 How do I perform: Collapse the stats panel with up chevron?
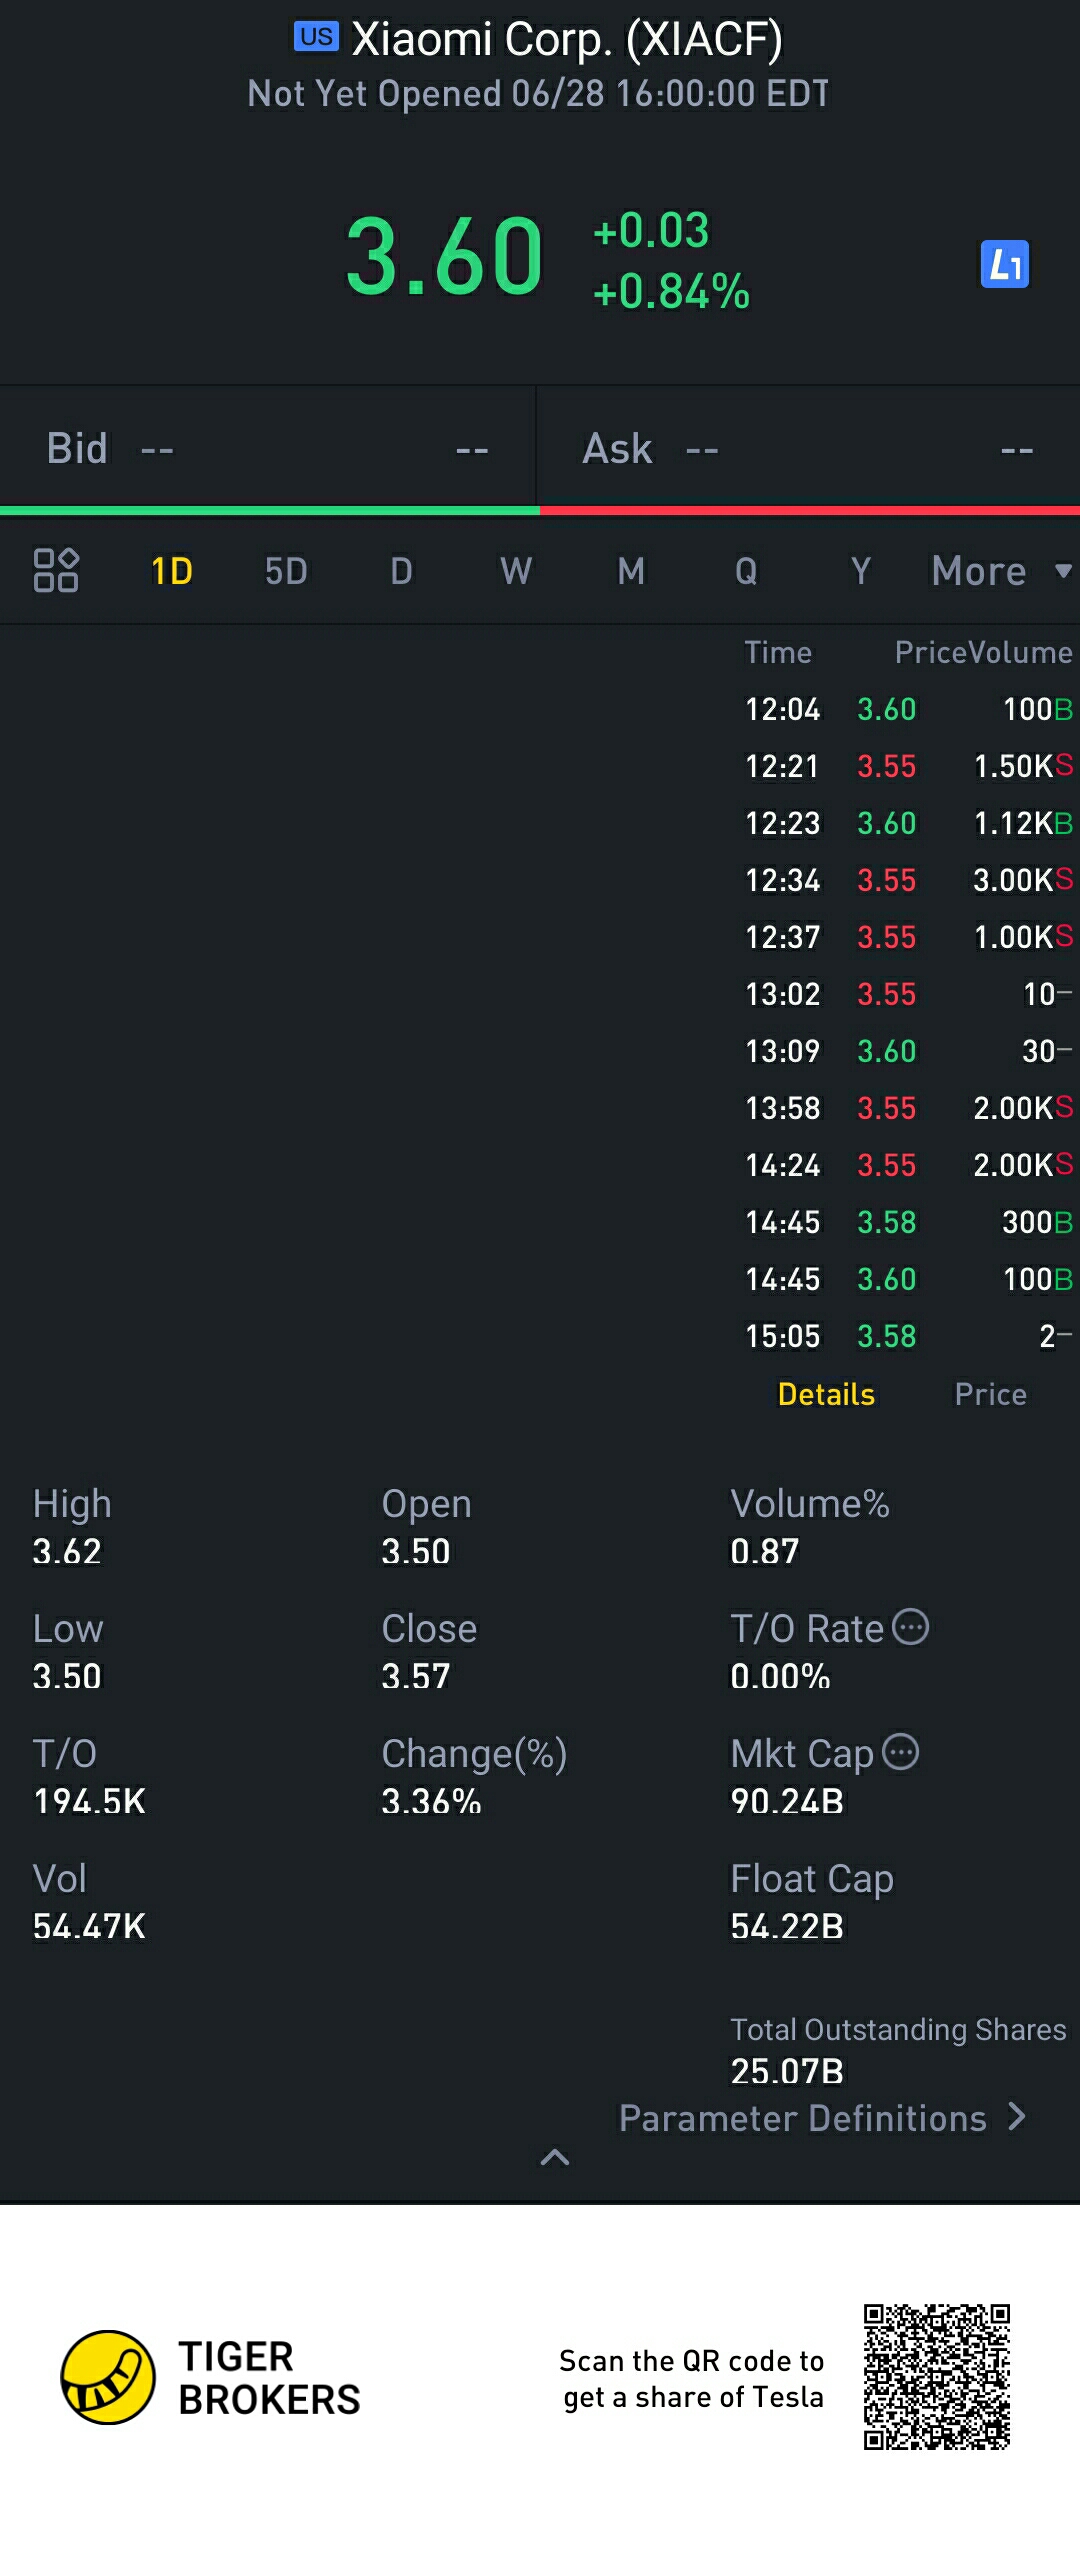point(555,2157)
